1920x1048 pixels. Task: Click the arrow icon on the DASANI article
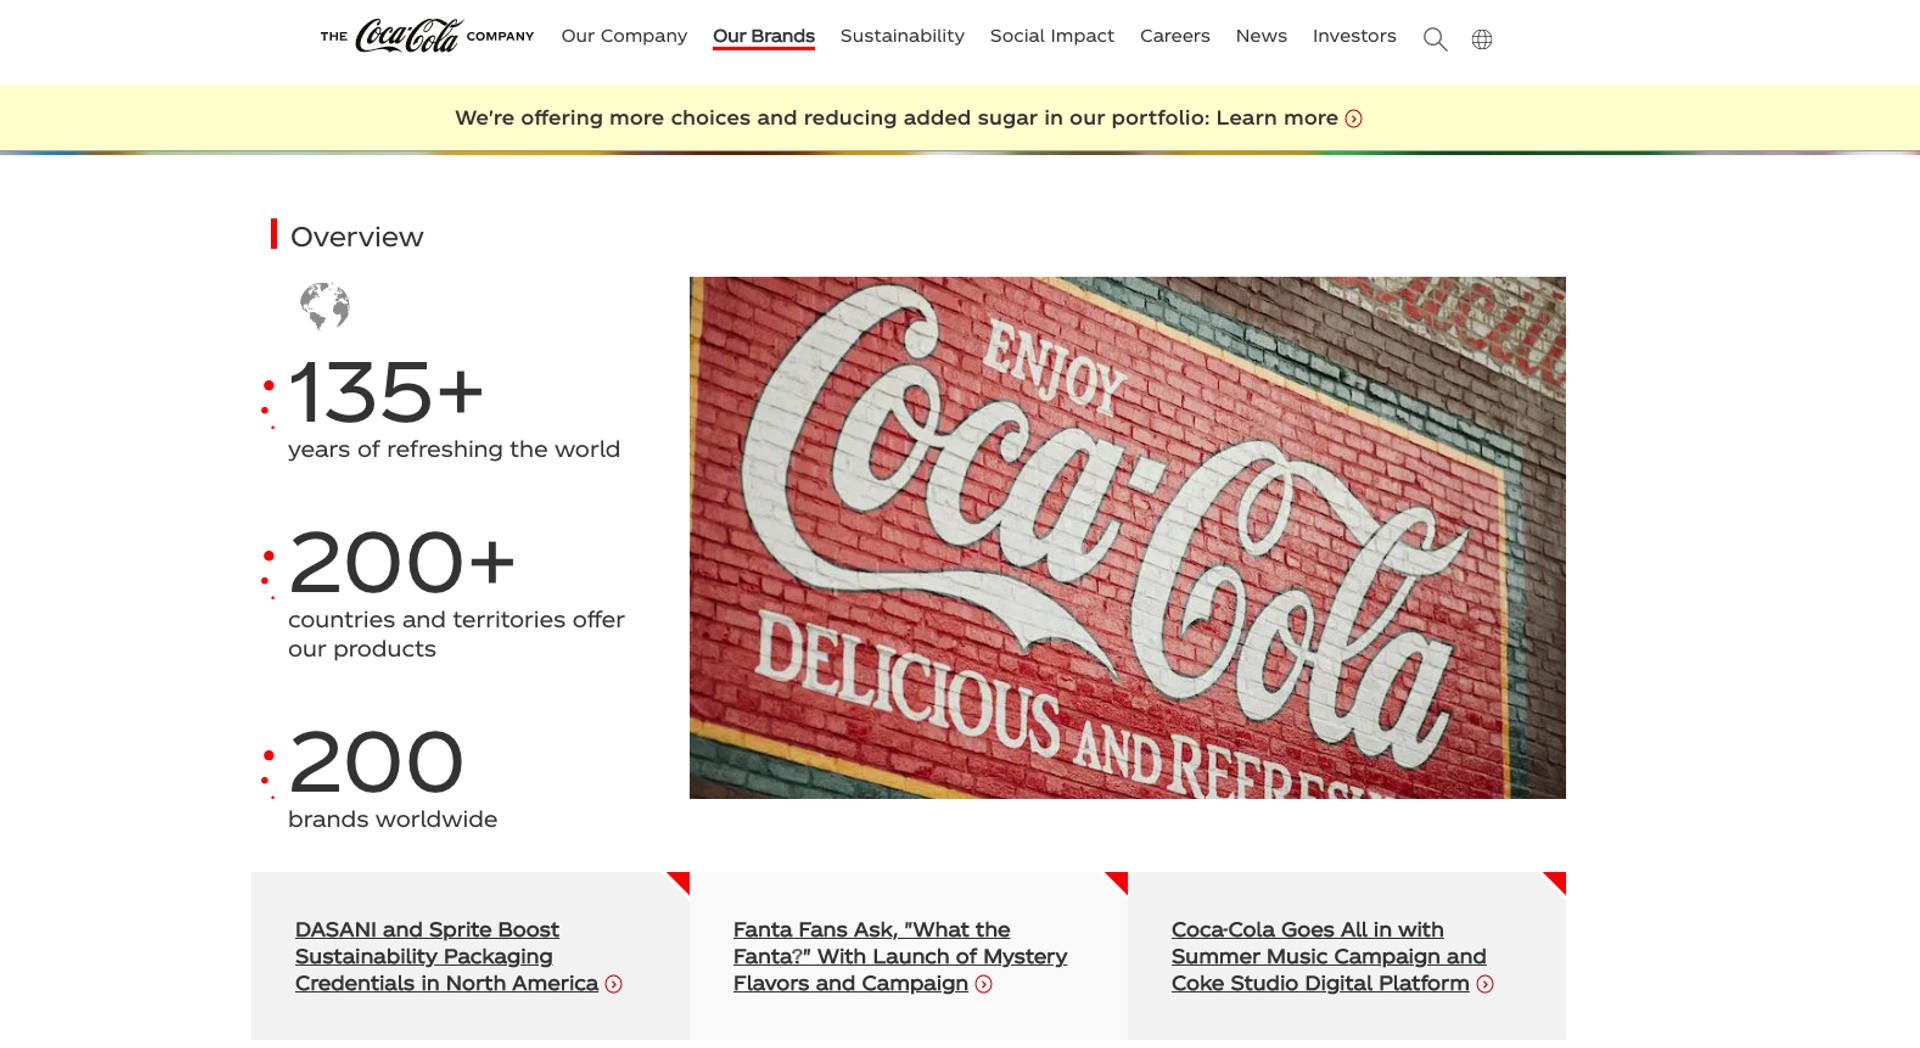coord(614,984)
